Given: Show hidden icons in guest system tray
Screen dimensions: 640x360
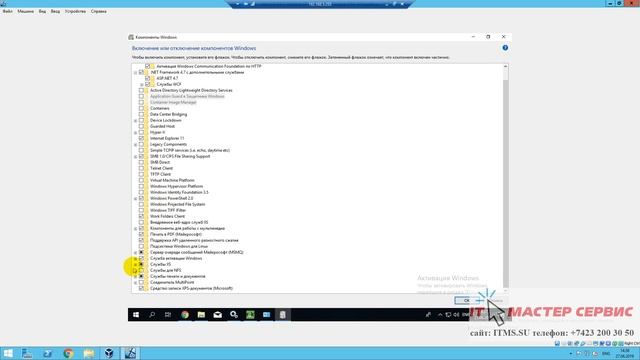Looking at the screenshot, I should tap(440, 315).
